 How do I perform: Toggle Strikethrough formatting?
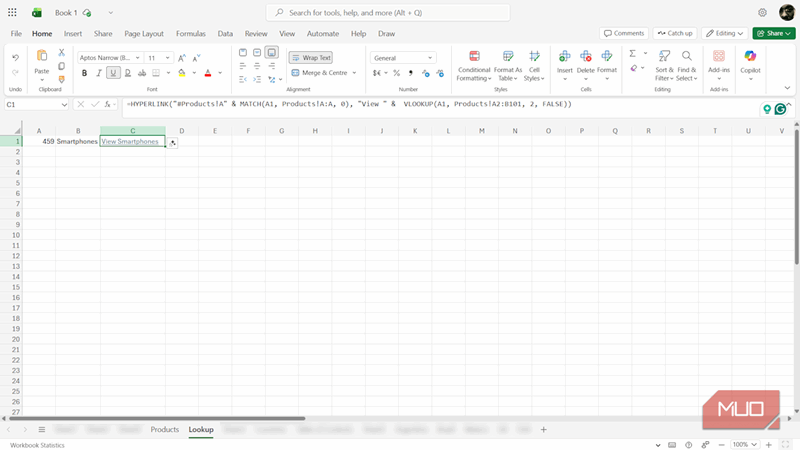click(142, 73)
